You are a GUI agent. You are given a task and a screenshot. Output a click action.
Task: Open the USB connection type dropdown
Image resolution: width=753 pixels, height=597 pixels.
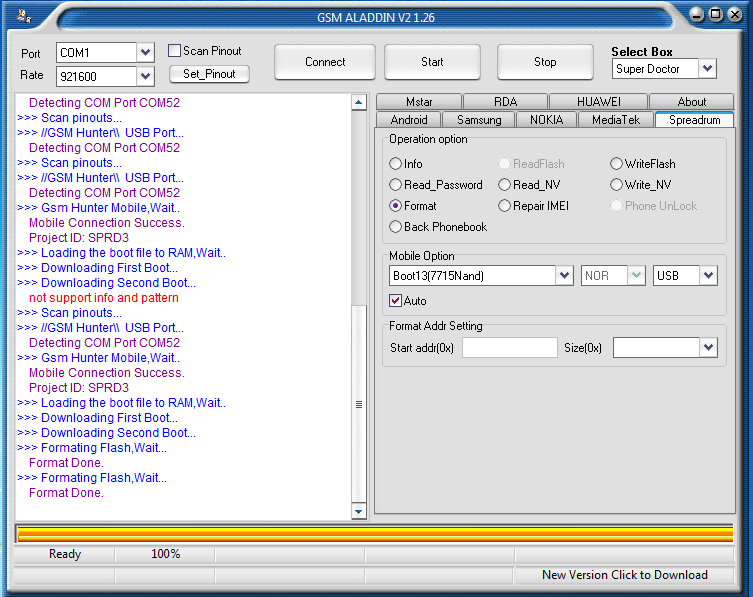click(x=708, y=276)
